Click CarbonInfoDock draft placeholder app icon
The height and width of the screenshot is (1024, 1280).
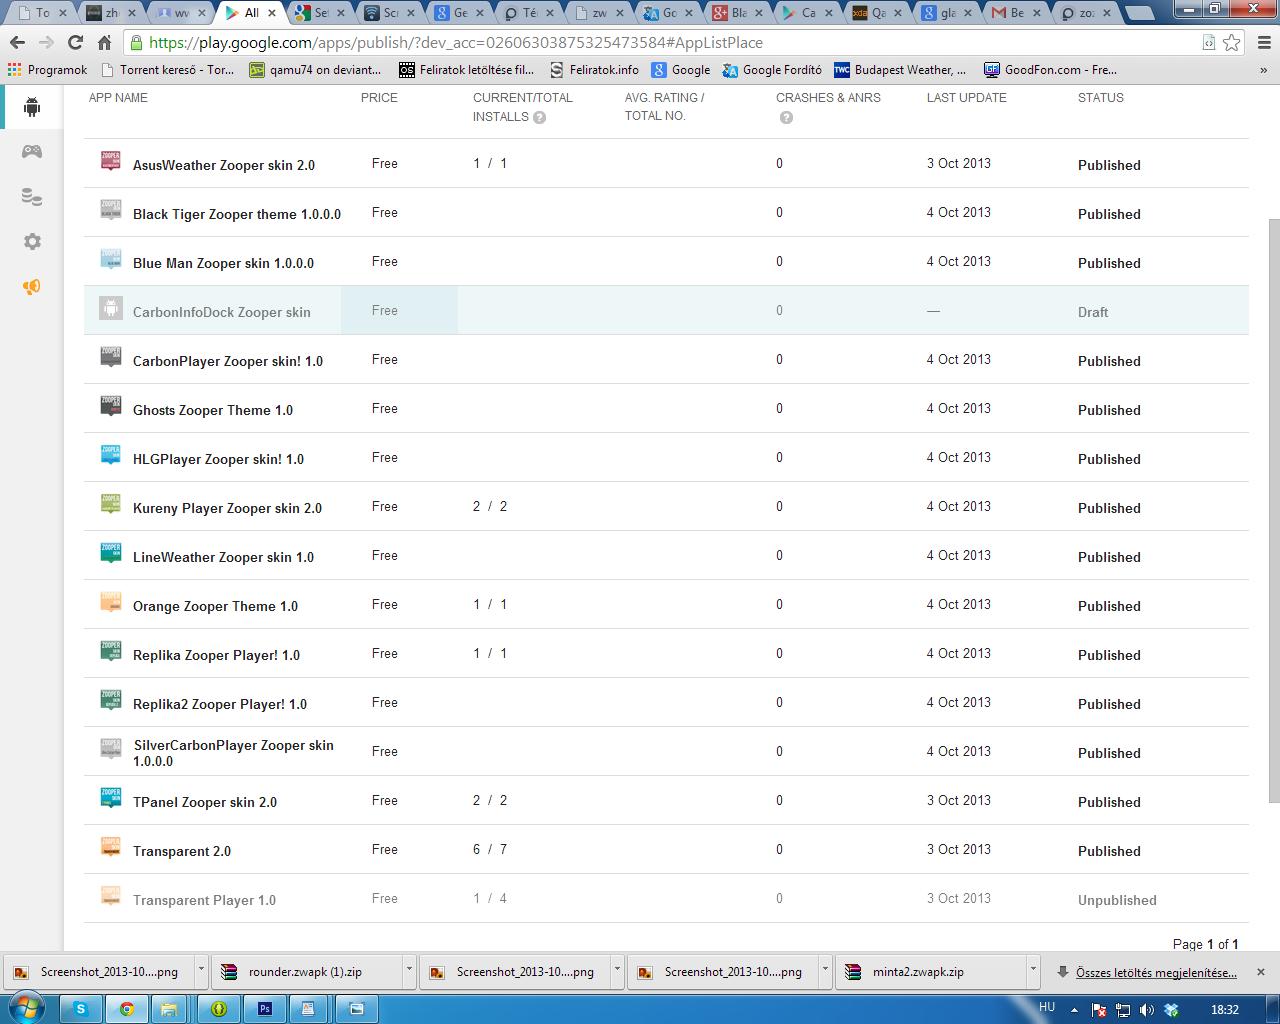110,309
